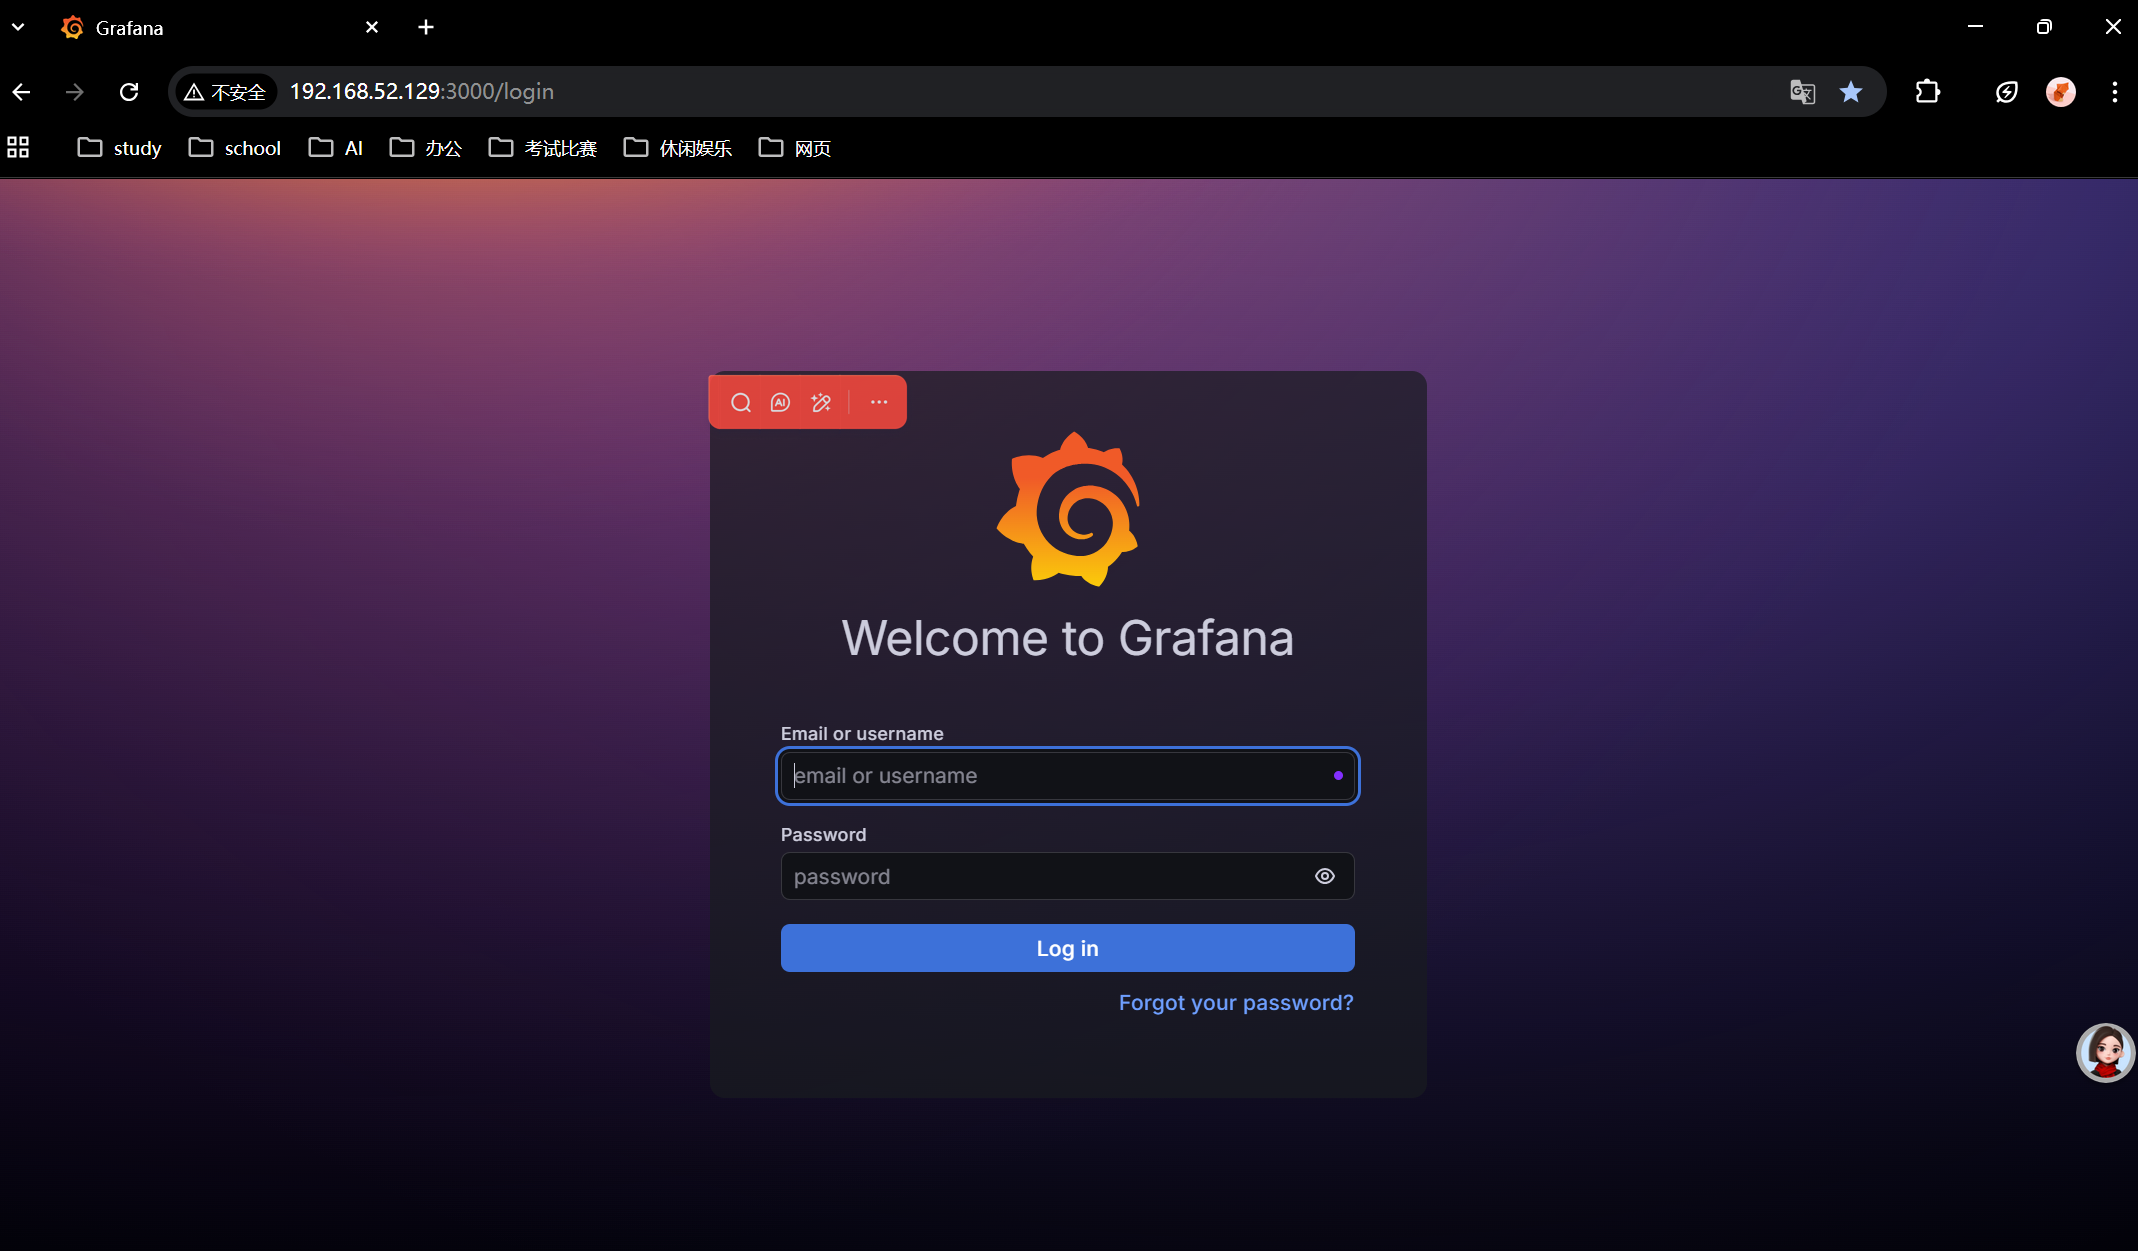Open the Chrome three-dot menu

(2114, 92)
